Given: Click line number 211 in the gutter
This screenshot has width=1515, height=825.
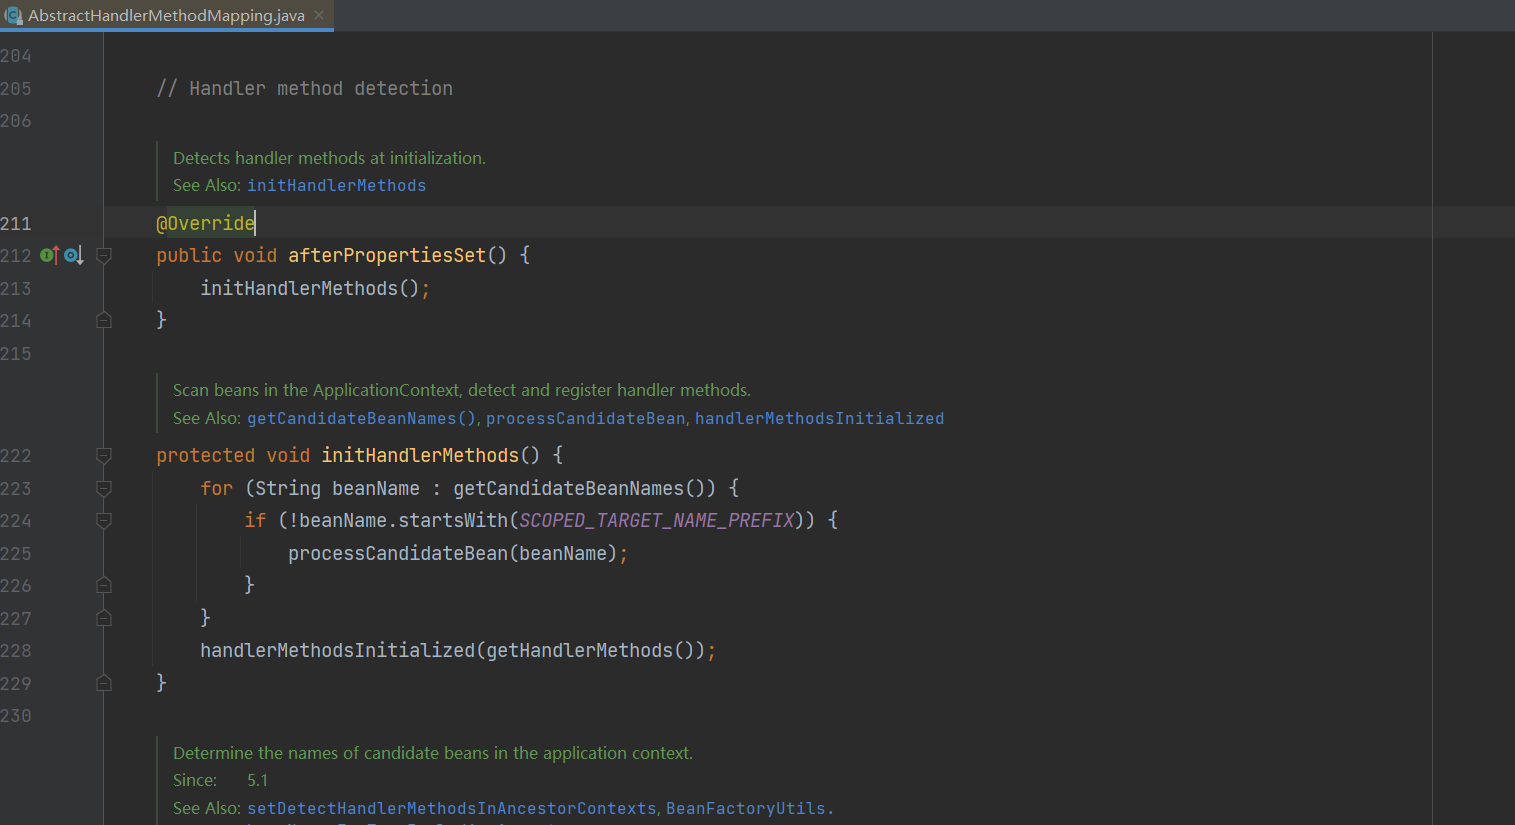Looking at the screenshot, I should [16, 223].
